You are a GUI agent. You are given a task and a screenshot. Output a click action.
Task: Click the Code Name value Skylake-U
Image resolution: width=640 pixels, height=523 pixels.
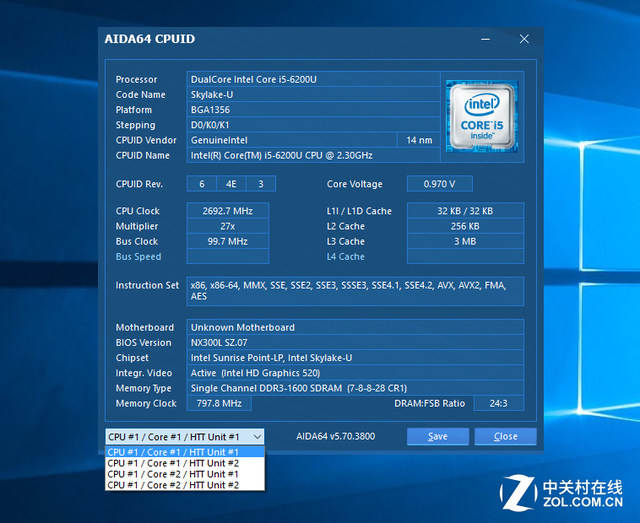point(313,94)
